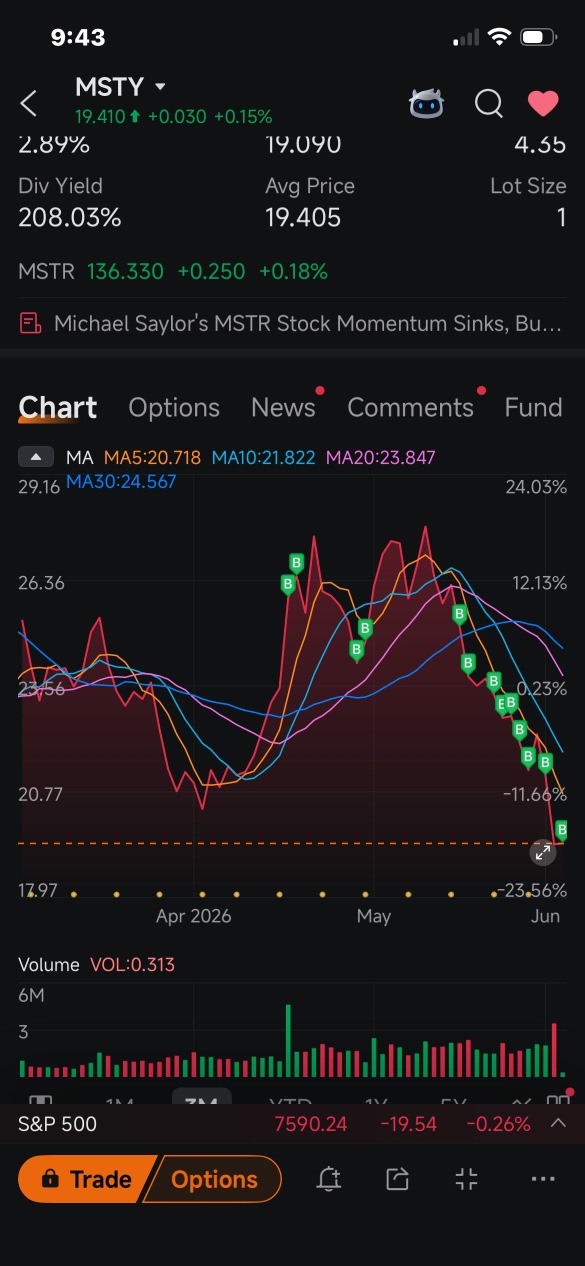Collapse the MA indicator legend arrow
Image resolution: width=585 pixels, height=1266 pixels.
(x=36, y=458)
